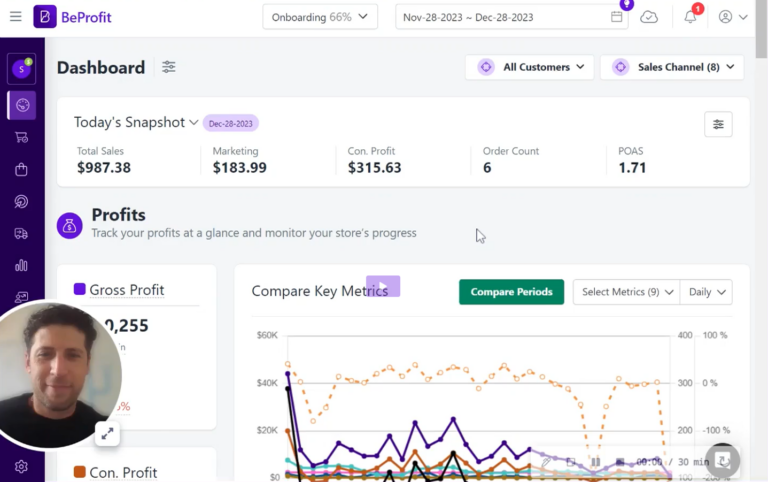Open the user account menu
Viewport: 768px width, 482px height.
[733, 17]
